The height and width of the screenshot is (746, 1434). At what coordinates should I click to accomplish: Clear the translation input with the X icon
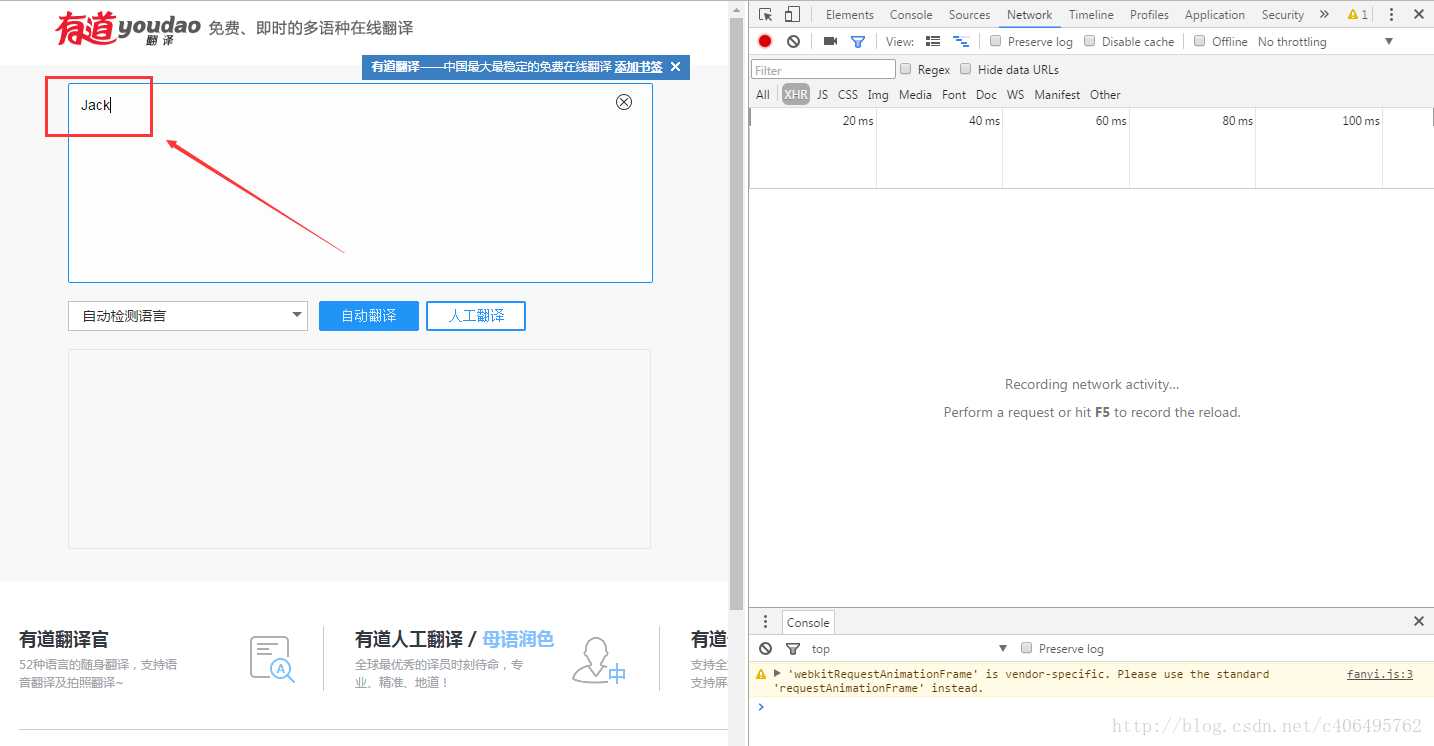click(624, 102)
